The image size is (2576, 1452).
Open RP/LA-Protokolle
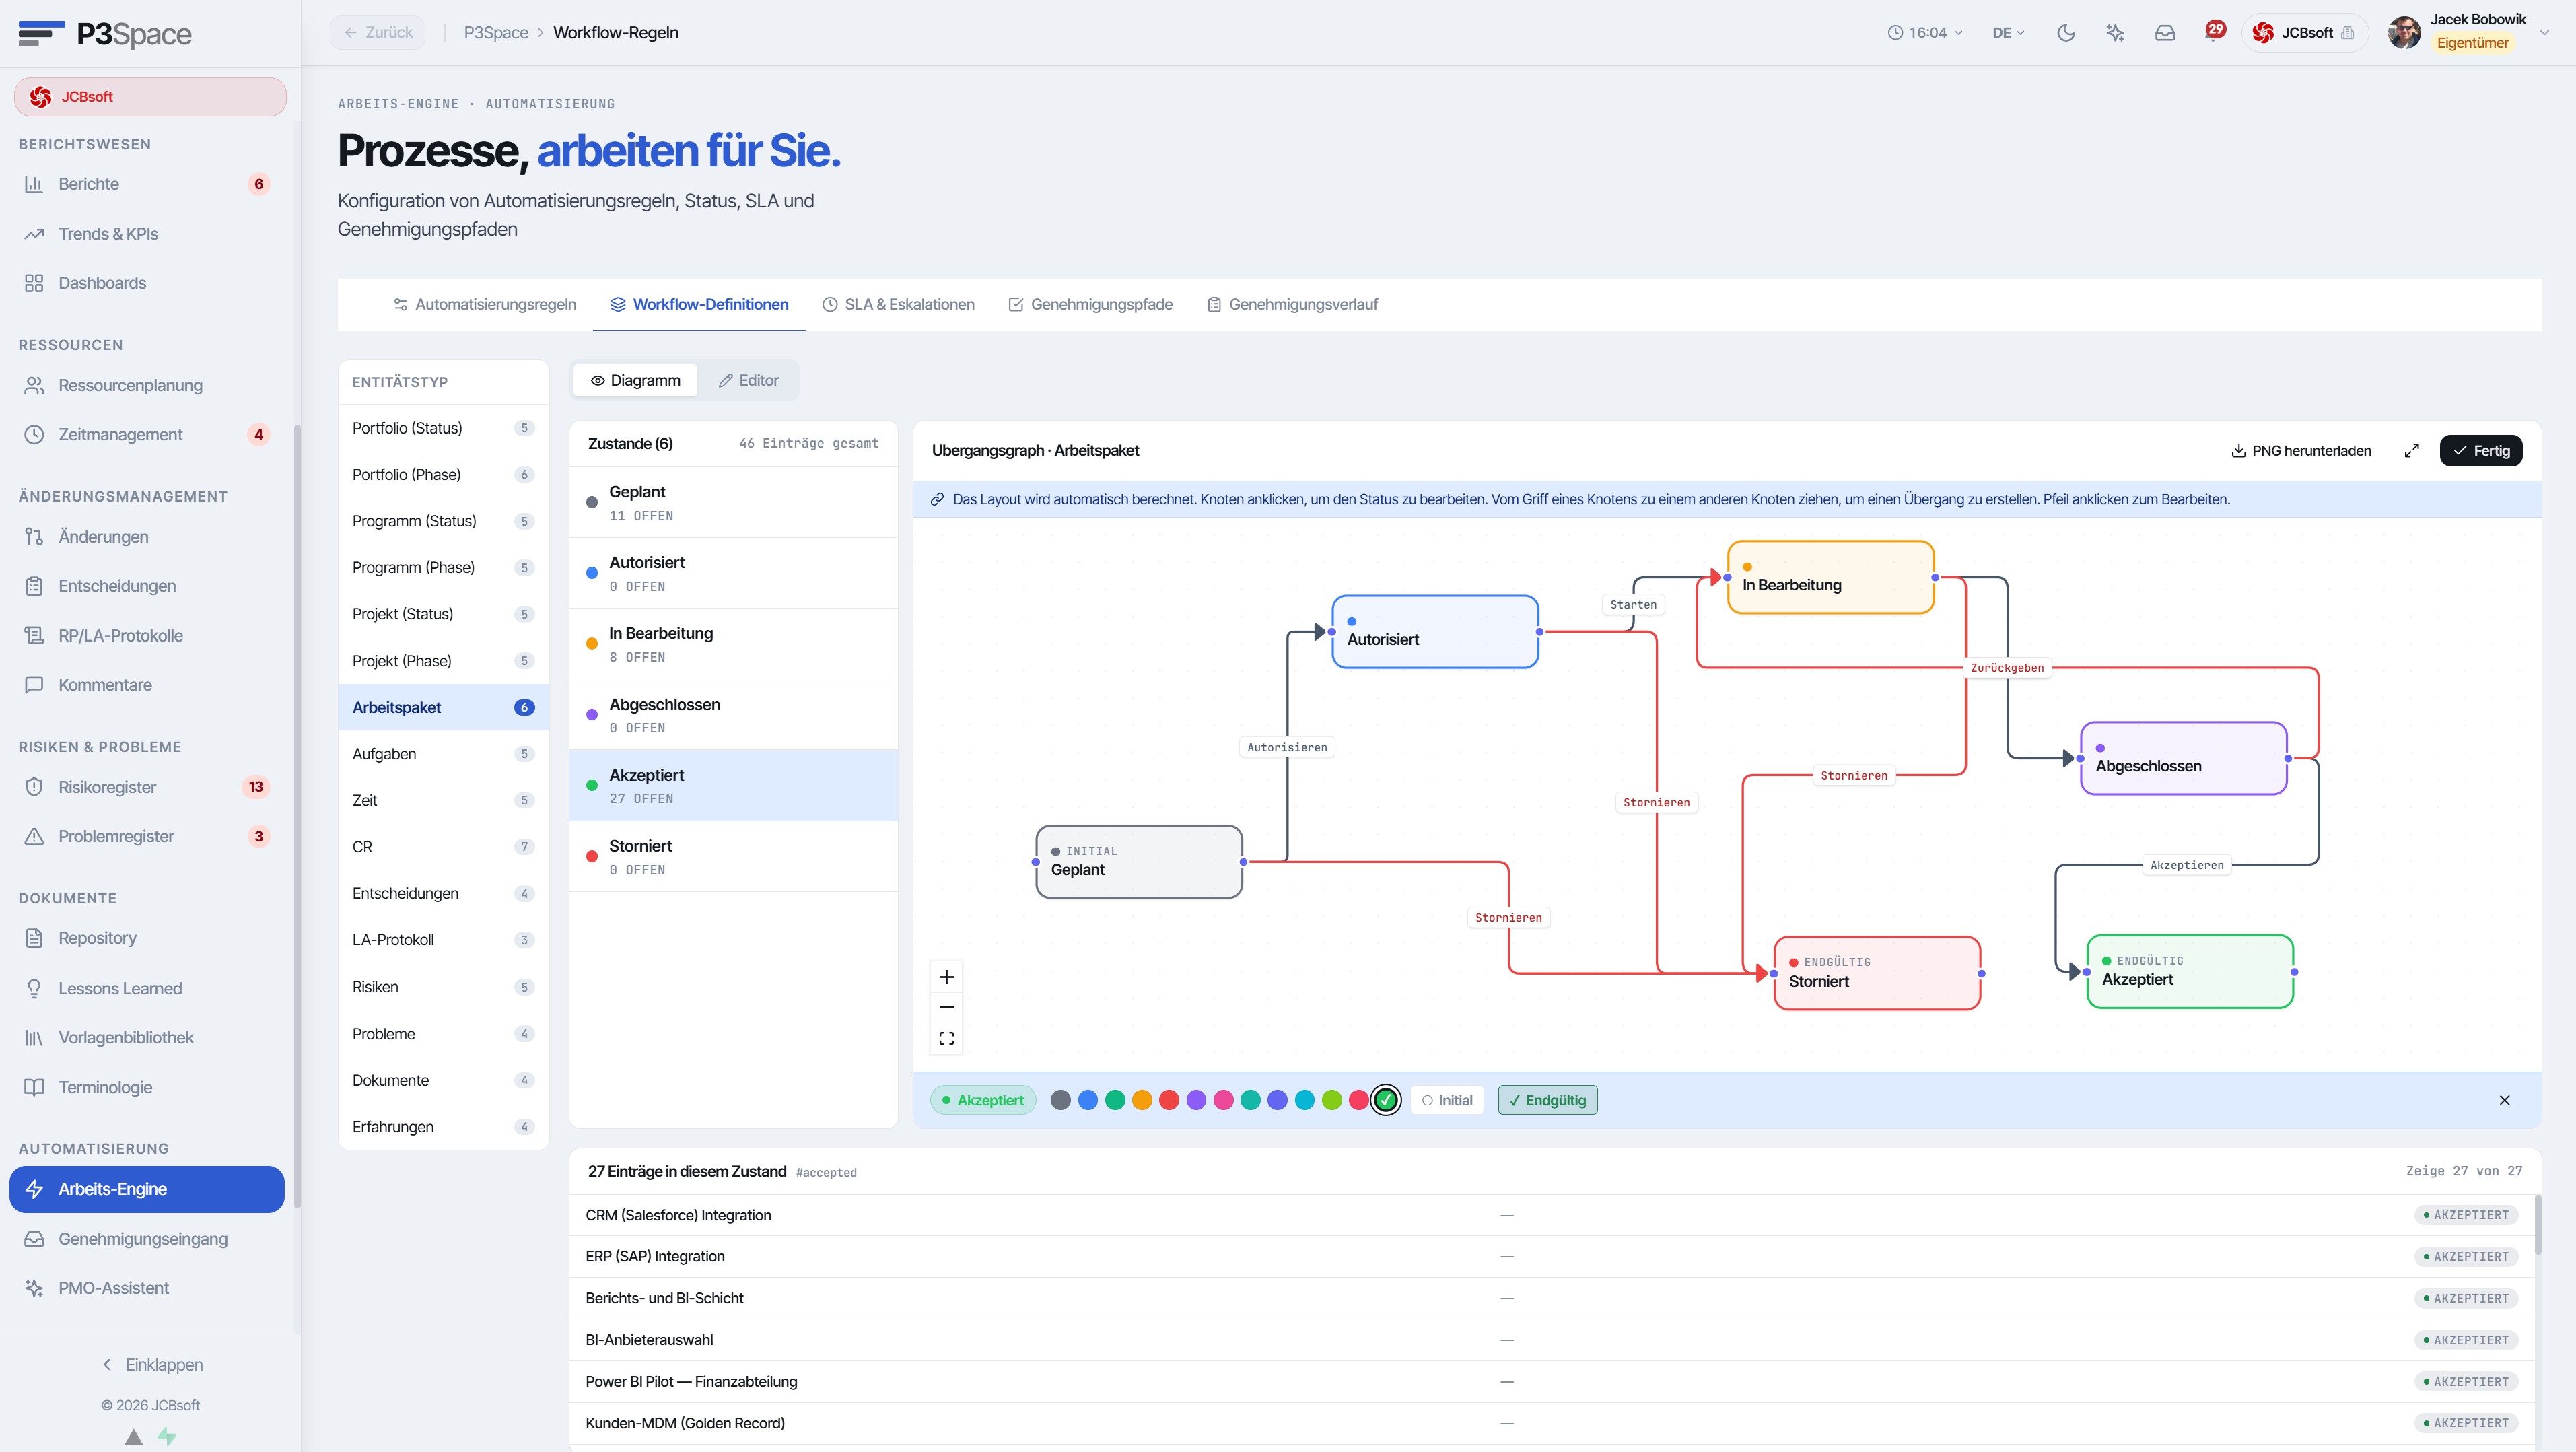click(x=148, y=636)
